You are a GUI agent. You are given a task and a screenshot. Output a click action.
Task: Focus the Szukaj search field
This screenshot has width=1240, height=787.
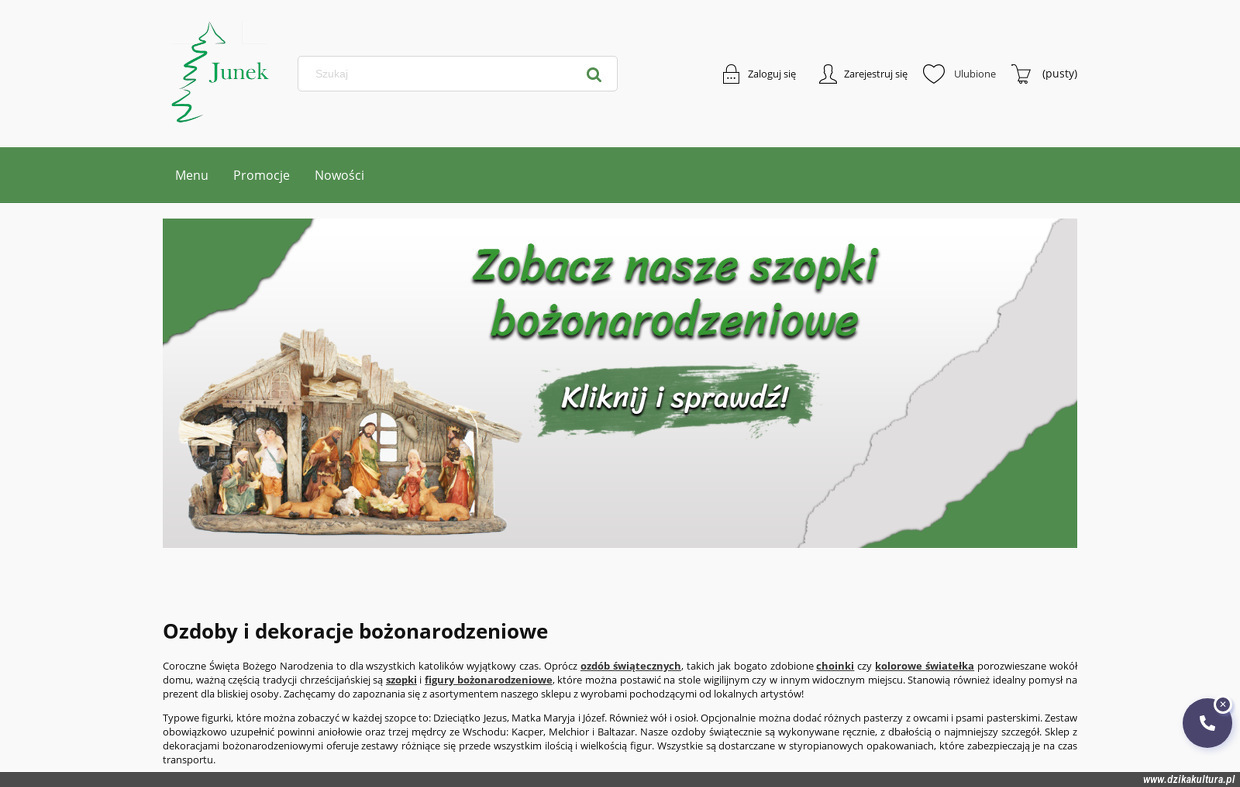point(457,74)
